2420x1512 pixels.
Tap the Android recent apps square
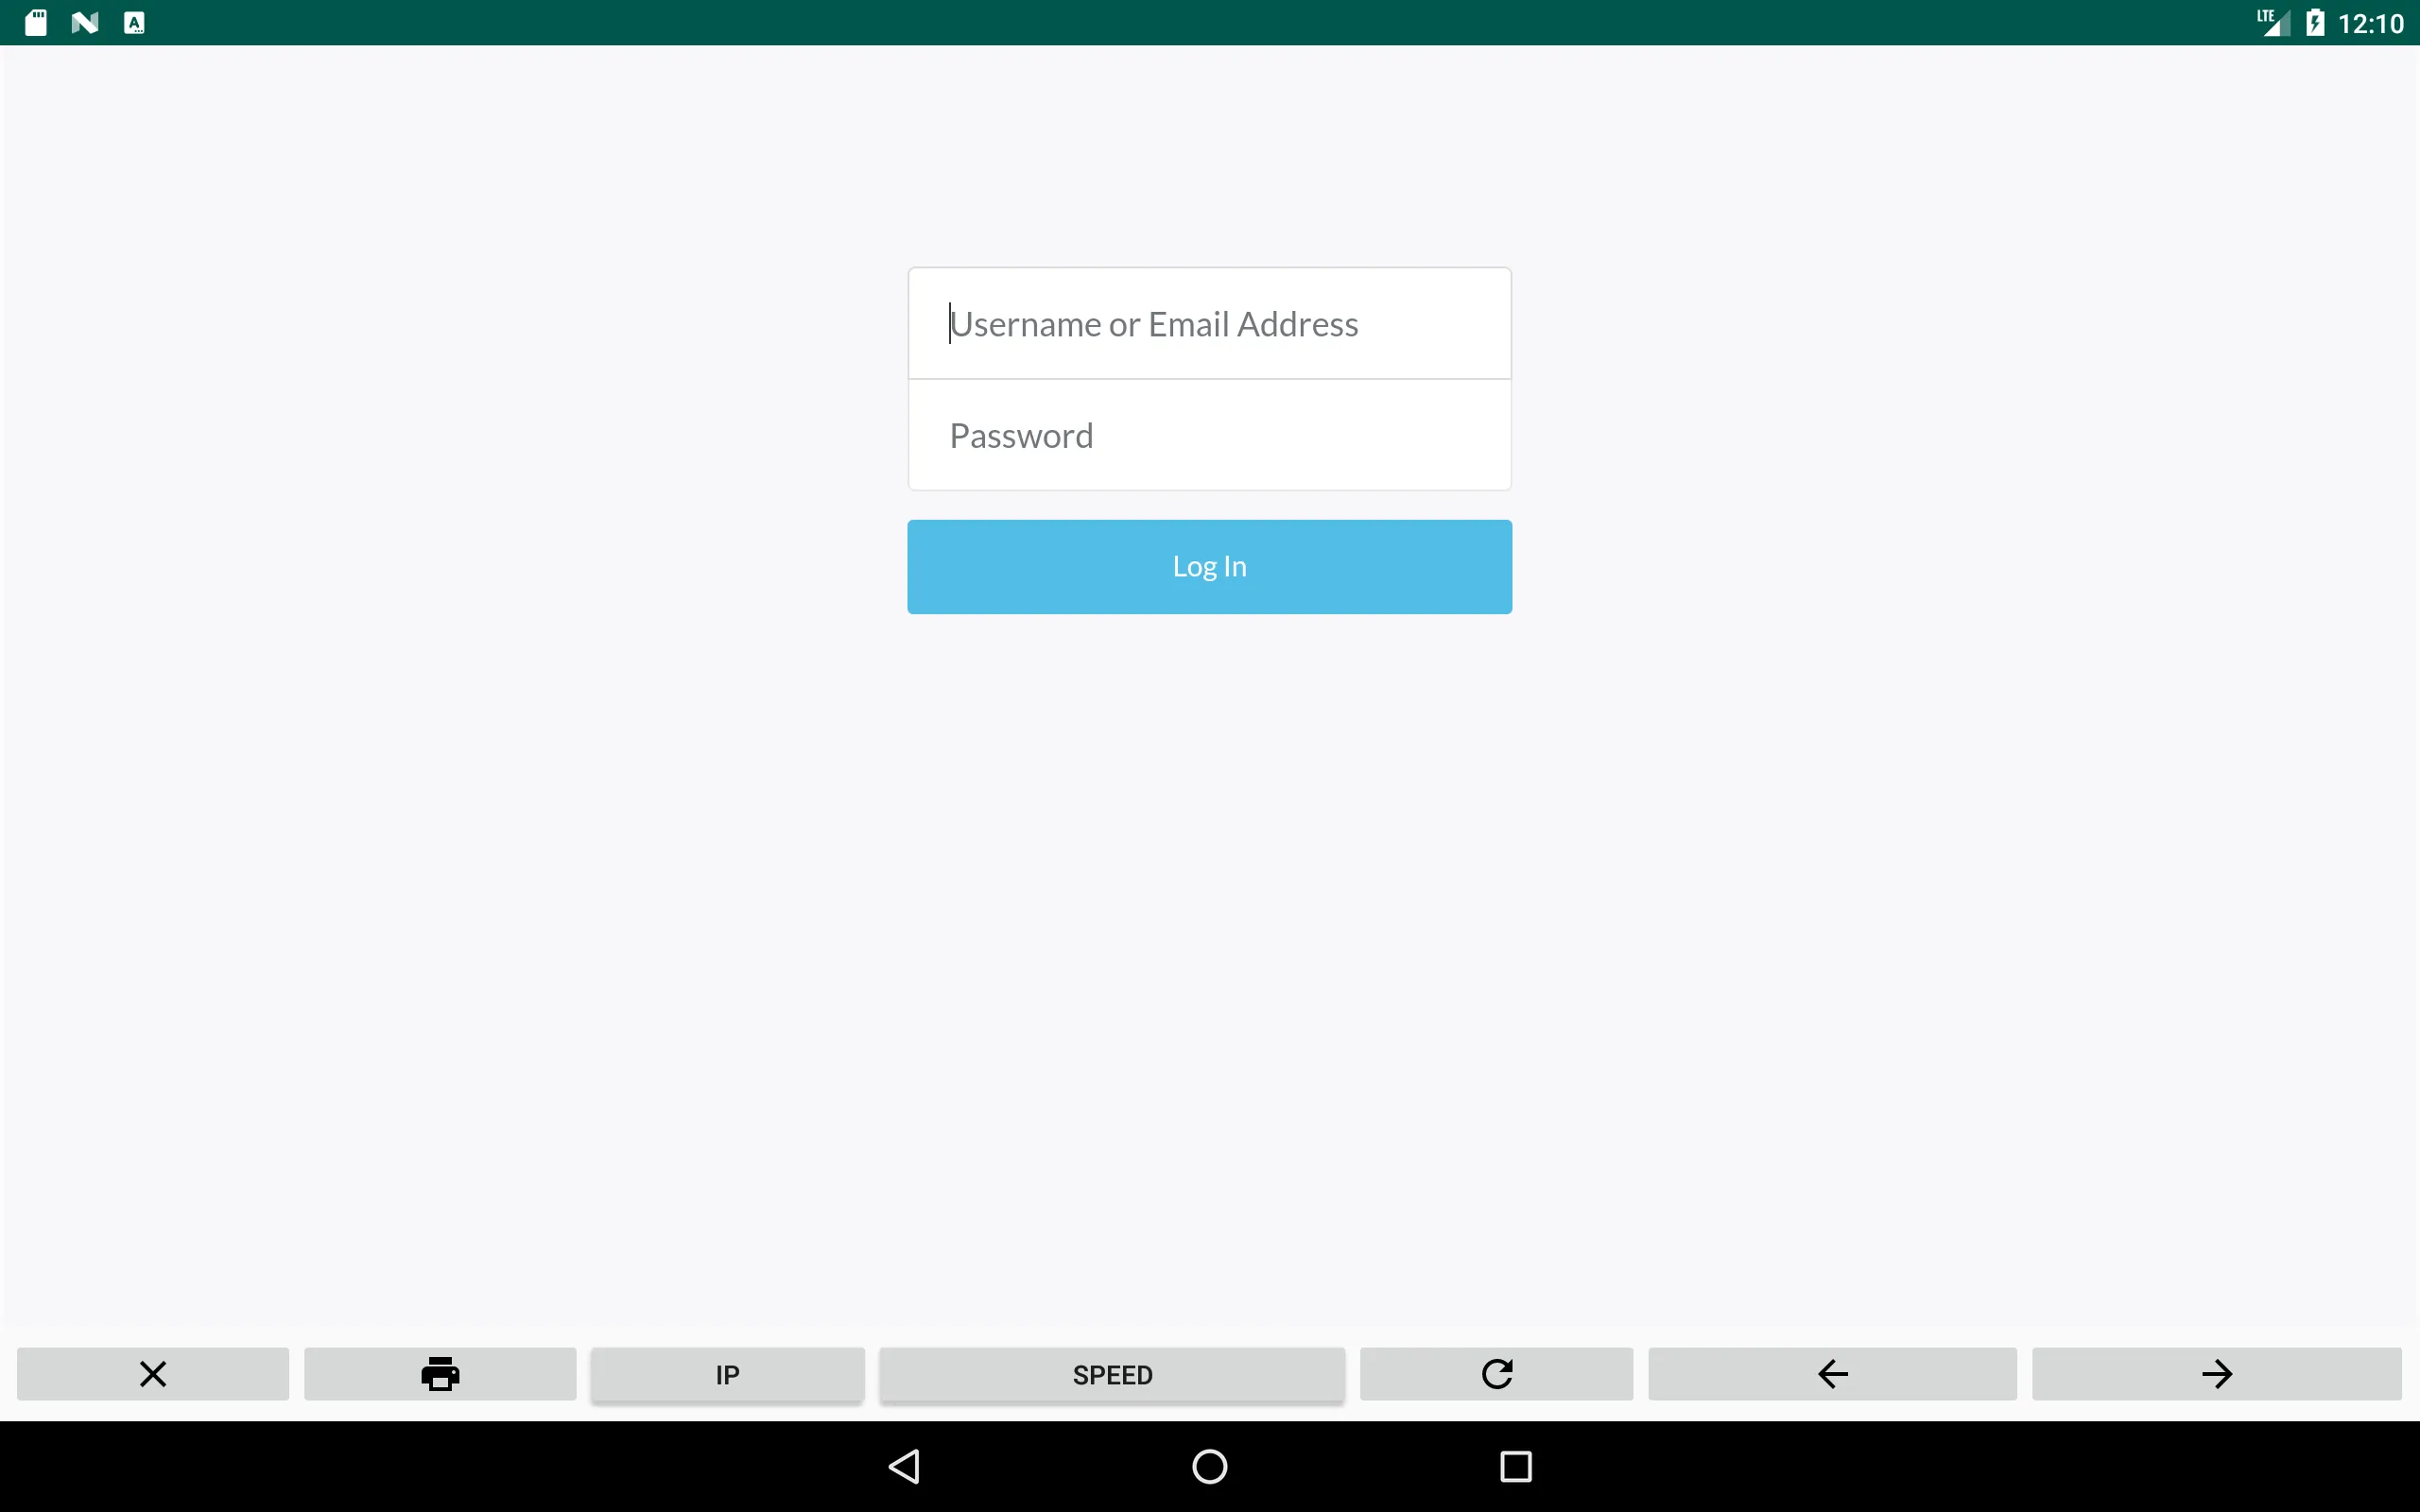pos(1516,1466)
